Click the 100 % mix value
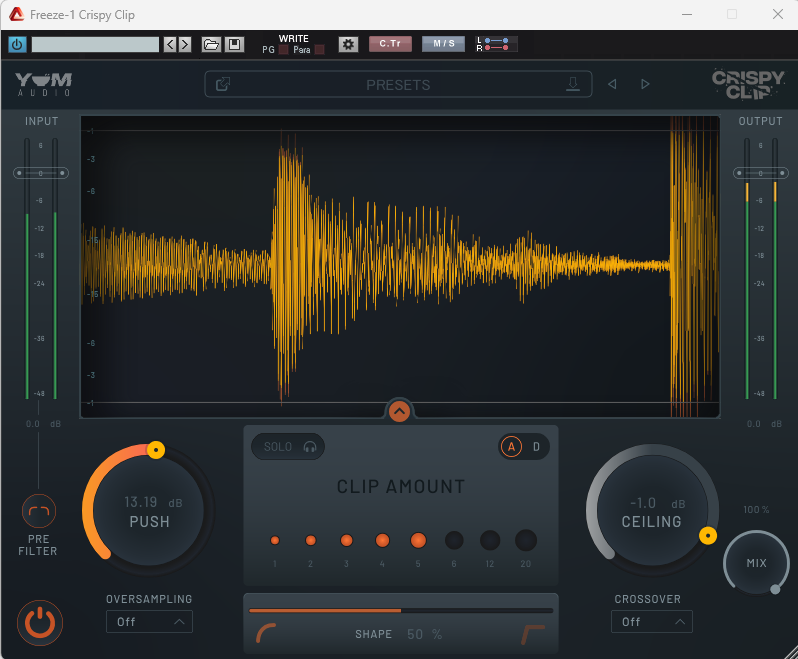Image resolution: width=798 pixels, height=659 pixels. coord(756,510)
